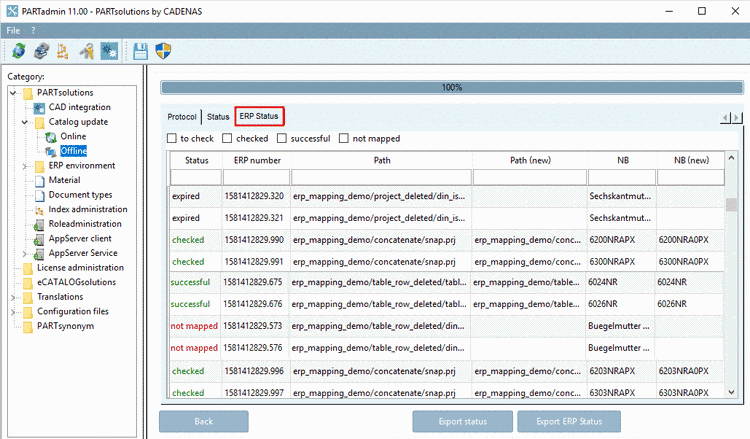This screenshot has width=750, height=439.
Task: Click the Material document icon
Action: click(40, 181)
